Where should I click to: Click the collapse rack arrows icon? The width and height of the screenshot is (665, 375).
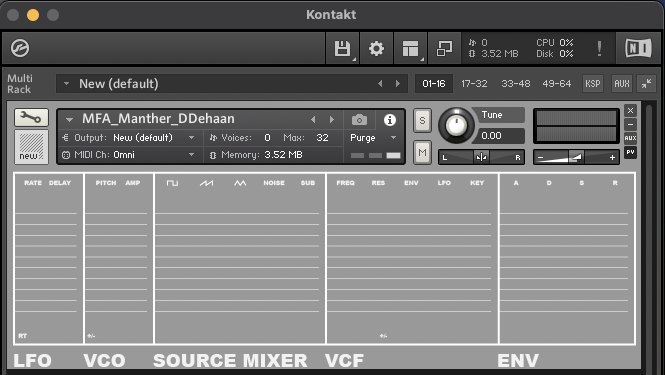(646, 84)
